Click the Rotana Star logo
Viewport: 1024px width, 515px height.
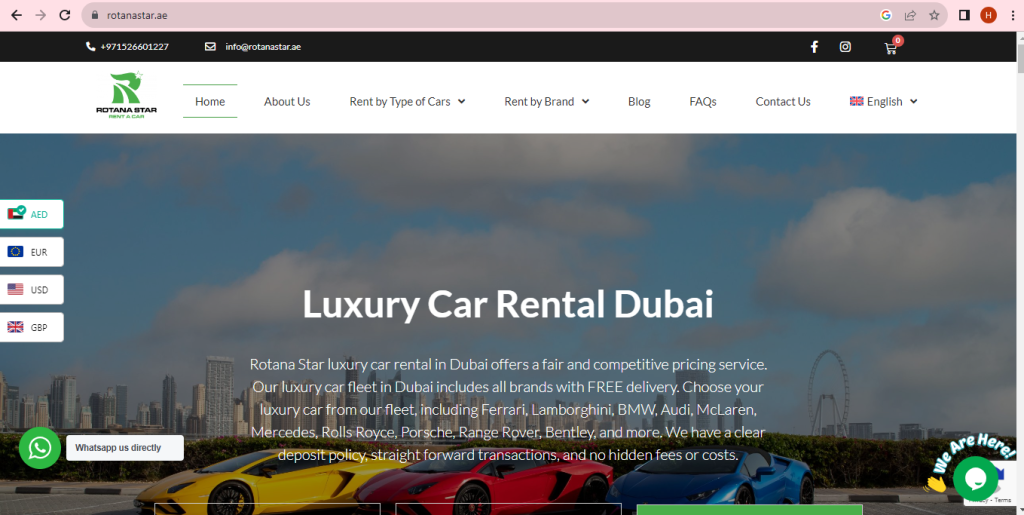tap(126, 95)
